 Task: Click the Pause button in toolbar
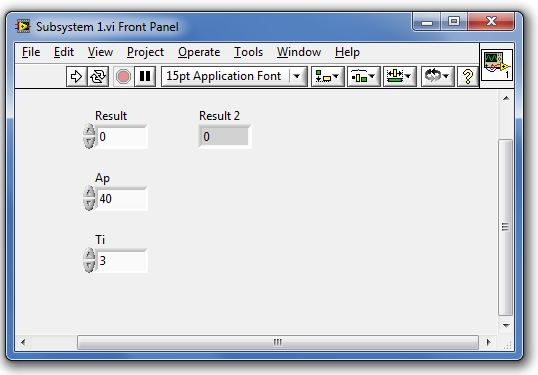[x=145, y=76]
